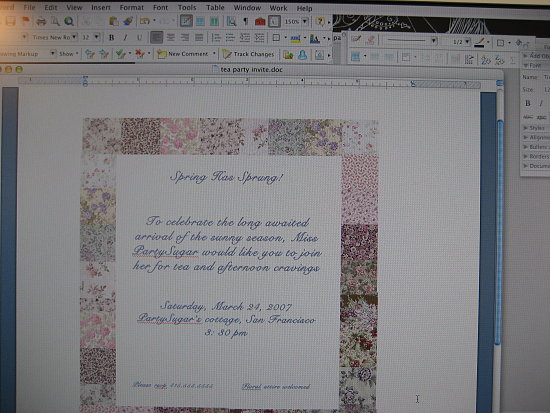
Task: Open the Table menu
Action: click(x=215, y=7)
